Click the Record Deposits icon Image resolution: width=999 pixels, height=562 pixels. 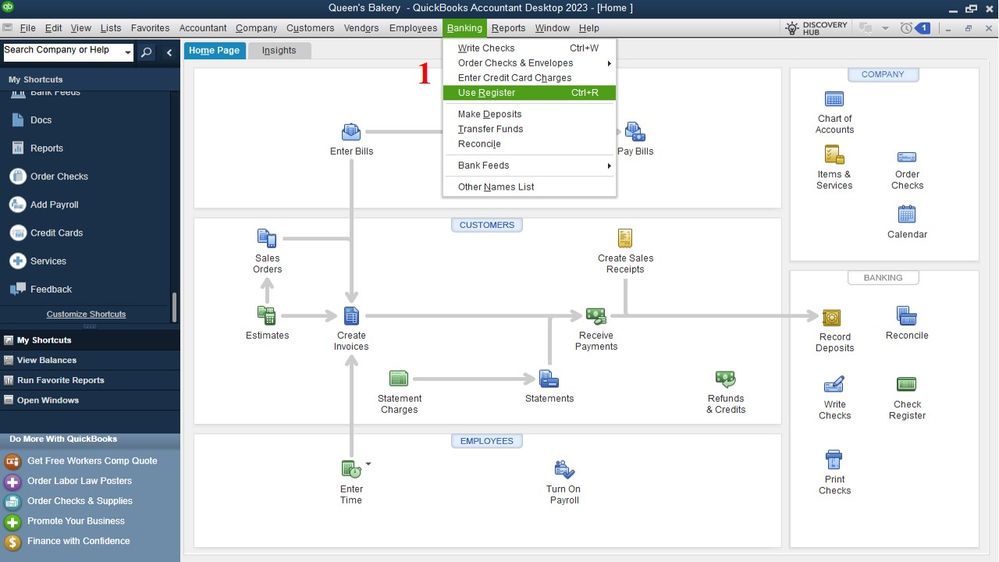[831, 317]
